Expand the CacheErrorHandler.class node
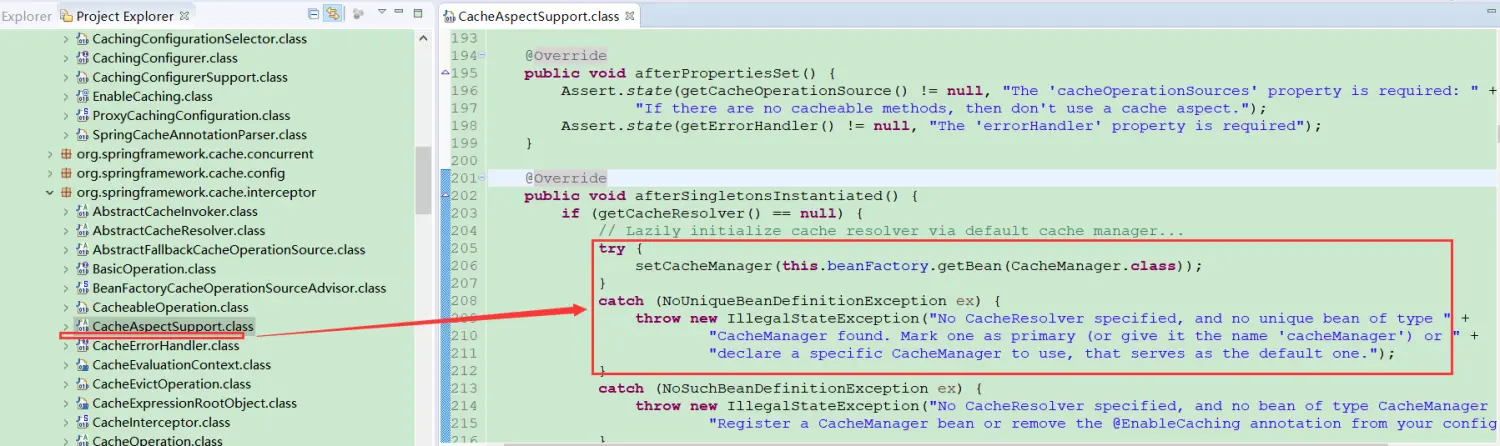Viewport: 1500px width, 446px height. click(x=66, y=346)
